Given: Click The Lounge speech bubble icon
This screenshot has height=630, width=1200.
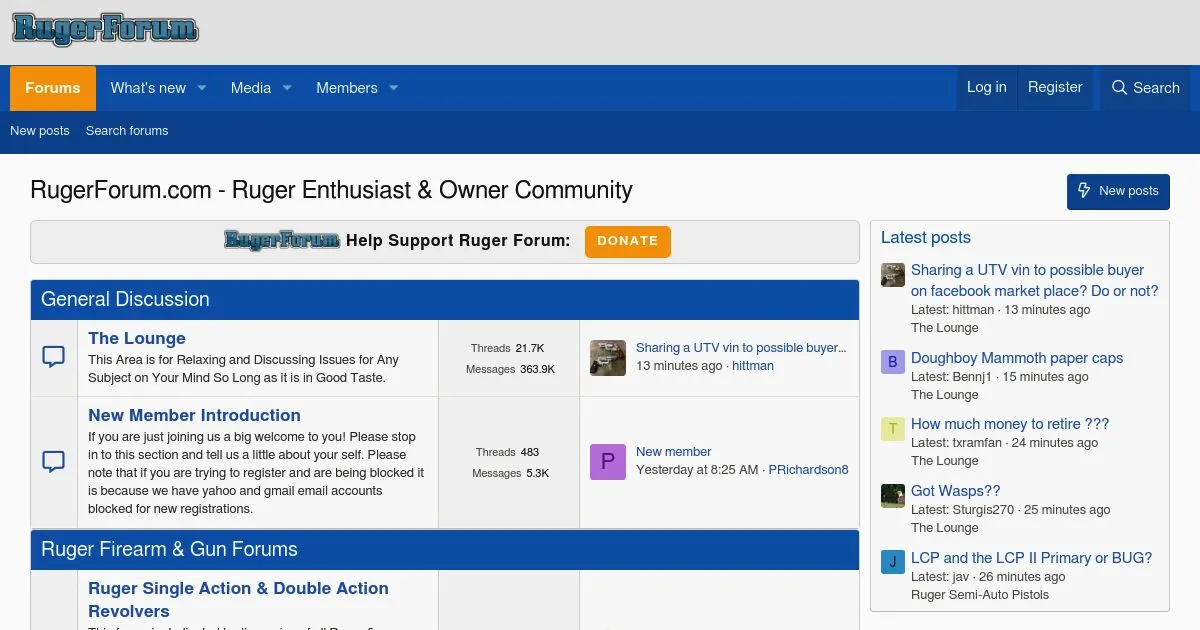Looking at the screenshot, I should (54, 357).
